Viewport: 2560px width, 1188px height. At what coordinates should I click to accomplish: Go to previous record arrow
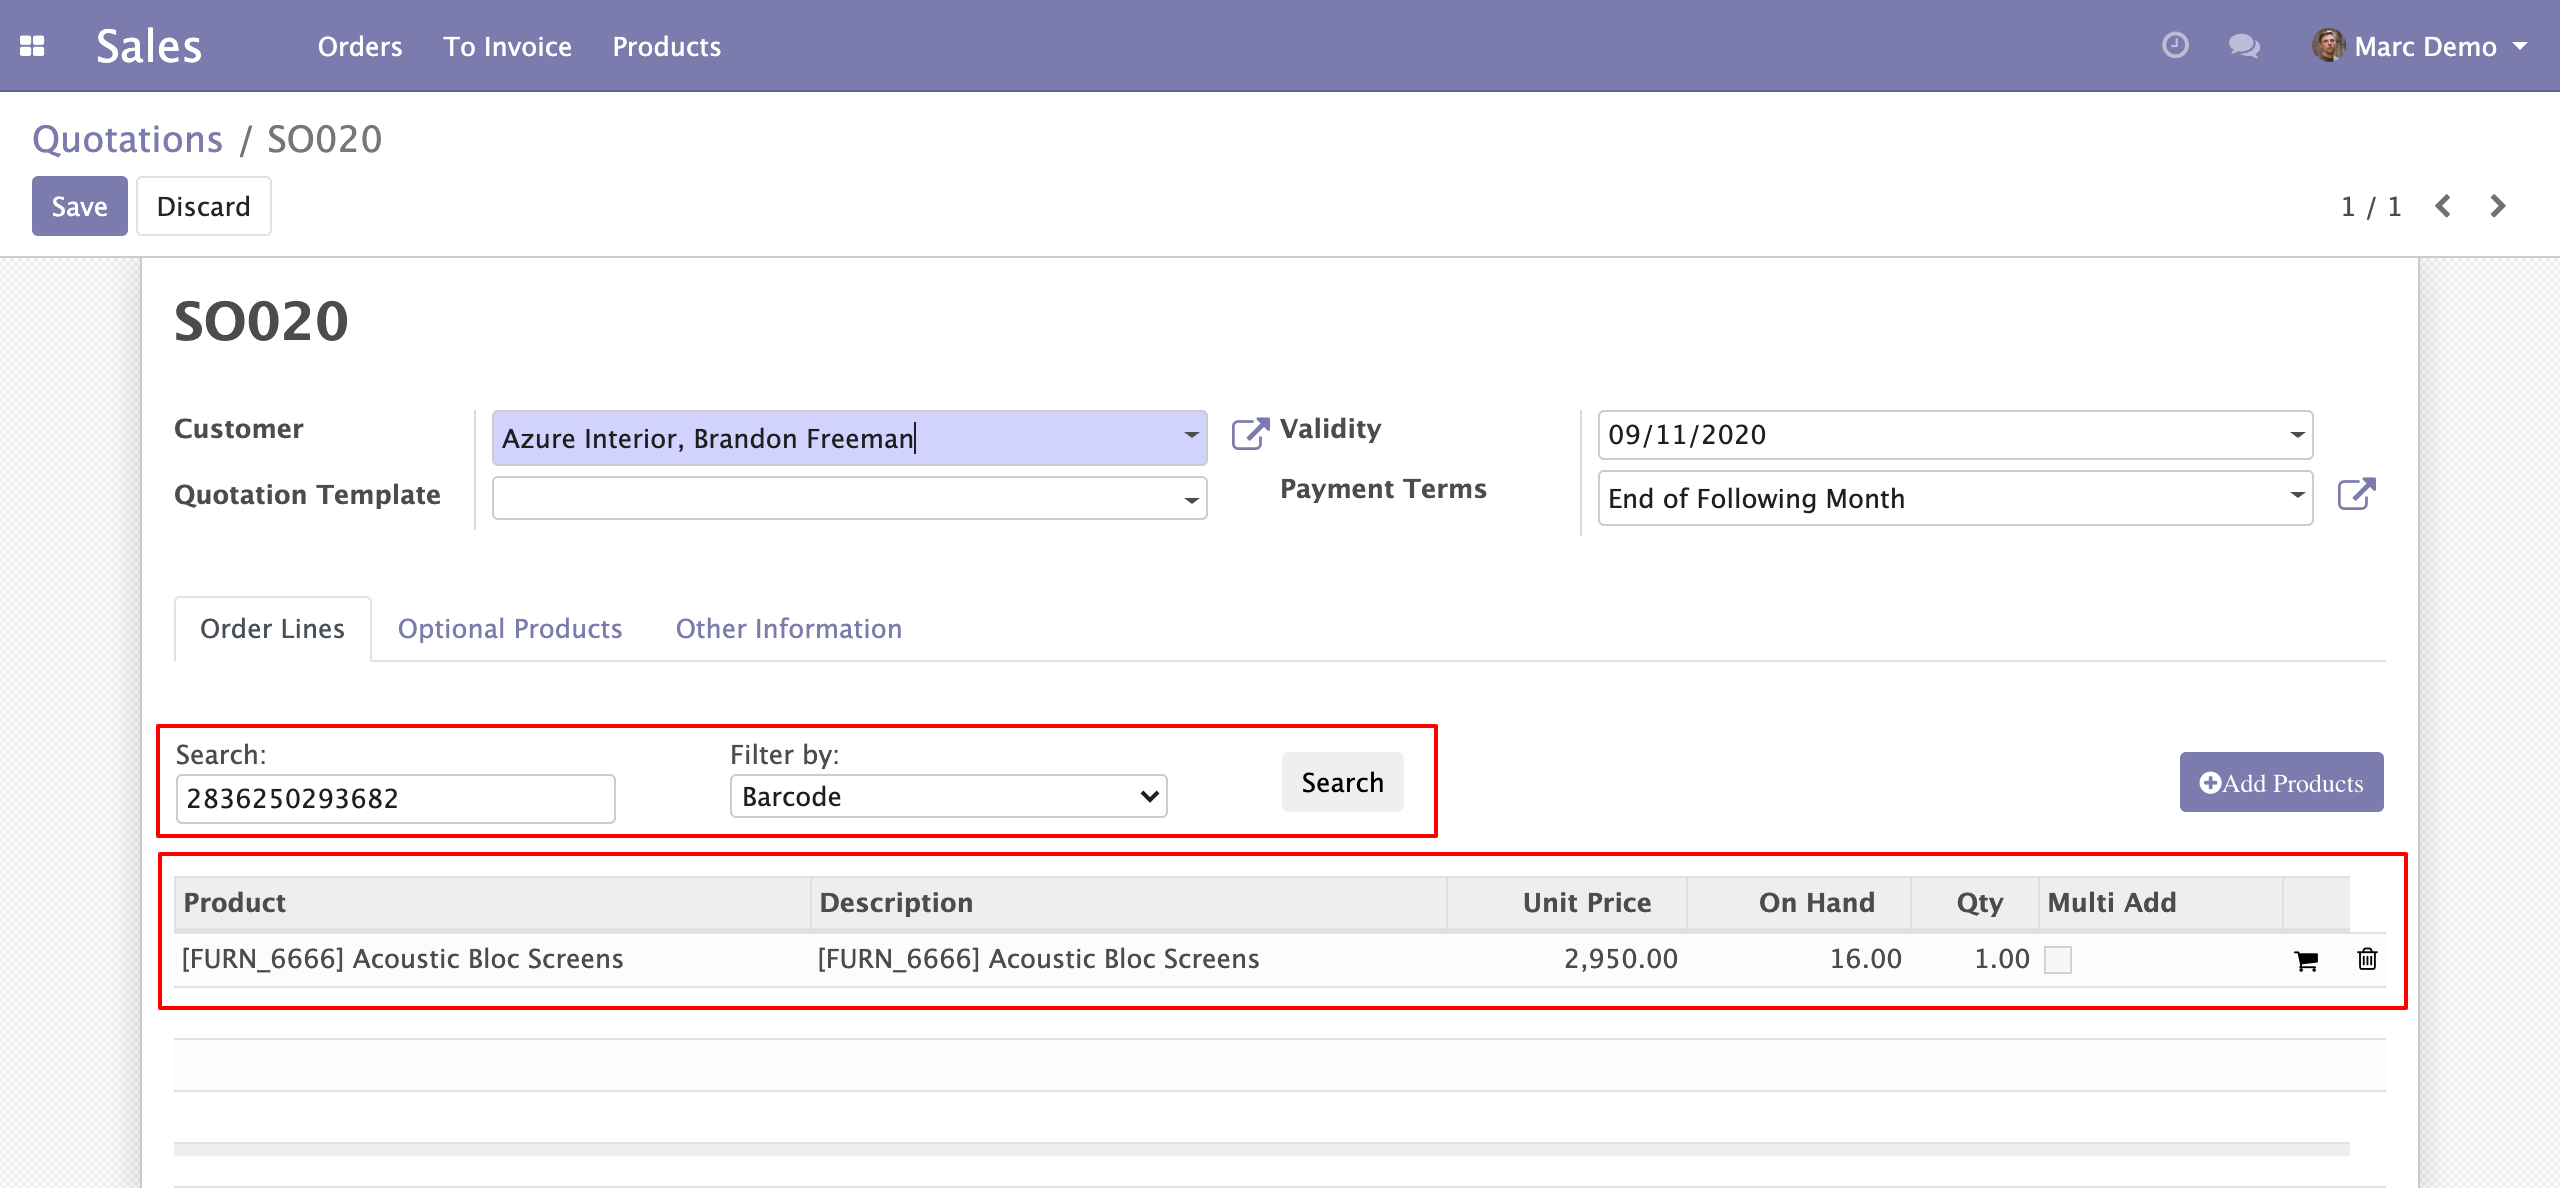coord(2443,206)
